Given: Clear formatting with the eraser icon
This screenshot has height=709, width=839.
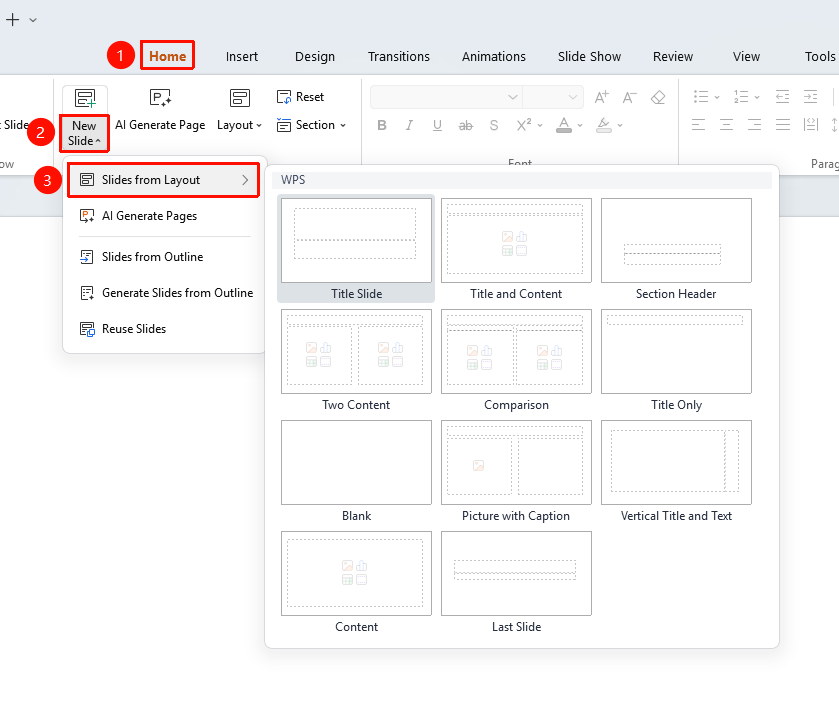Looking at the screenshot, I should click(x=658, y=97).
